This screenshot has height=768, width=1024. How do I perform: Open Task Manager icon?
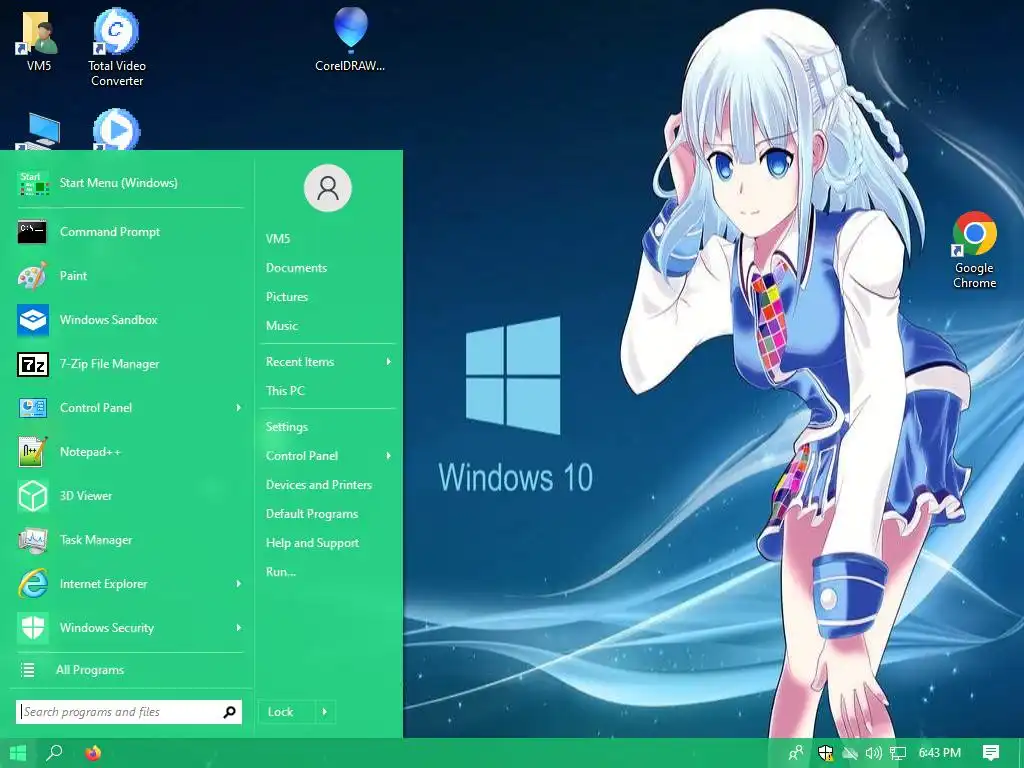33,540
